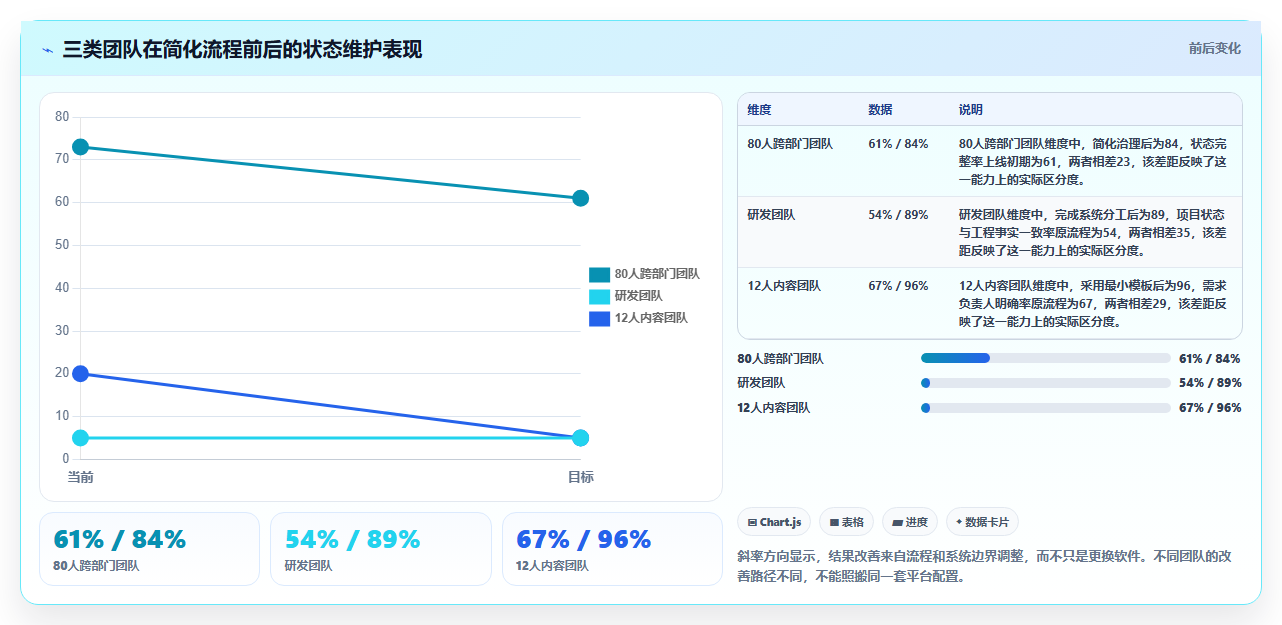Click the description text of 研发团队 row

point(1093,233)
